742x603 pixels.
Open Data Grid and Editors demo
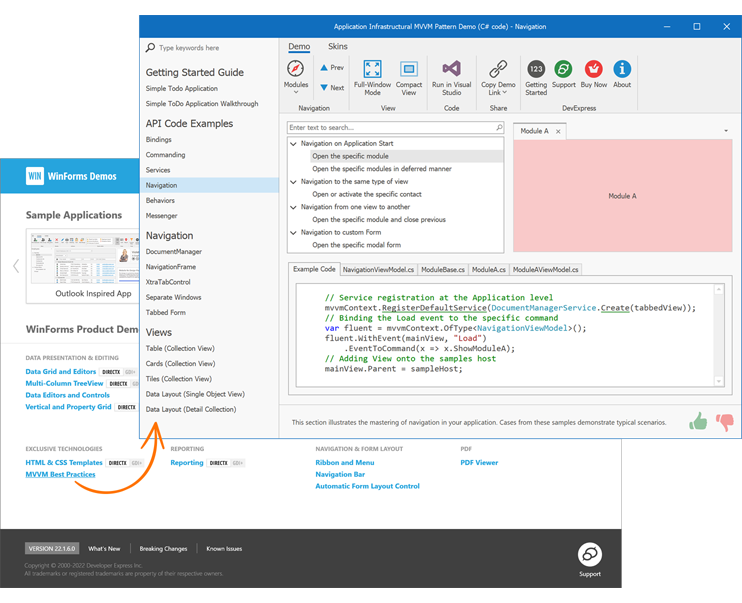61,372
